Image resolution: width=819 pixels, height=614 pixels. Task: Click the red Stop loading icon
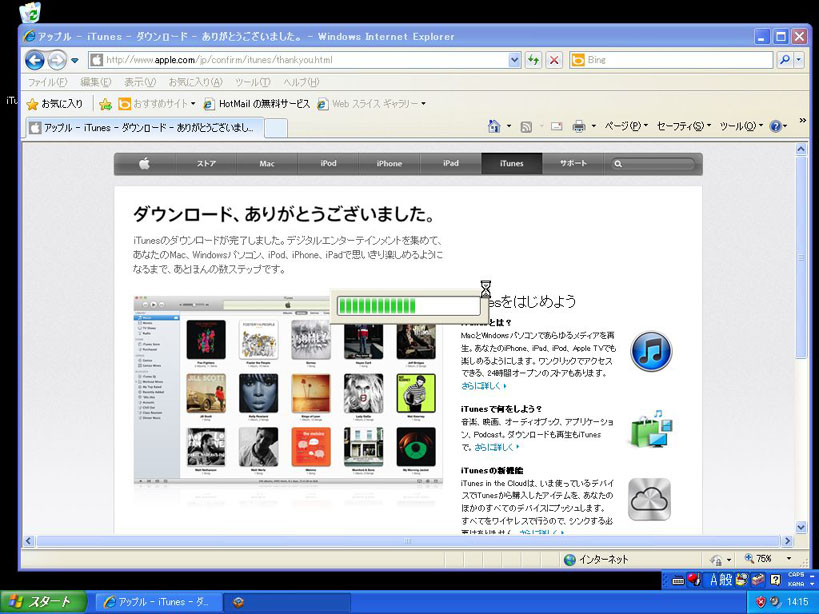pyautogui.click(x=554, y=60)
